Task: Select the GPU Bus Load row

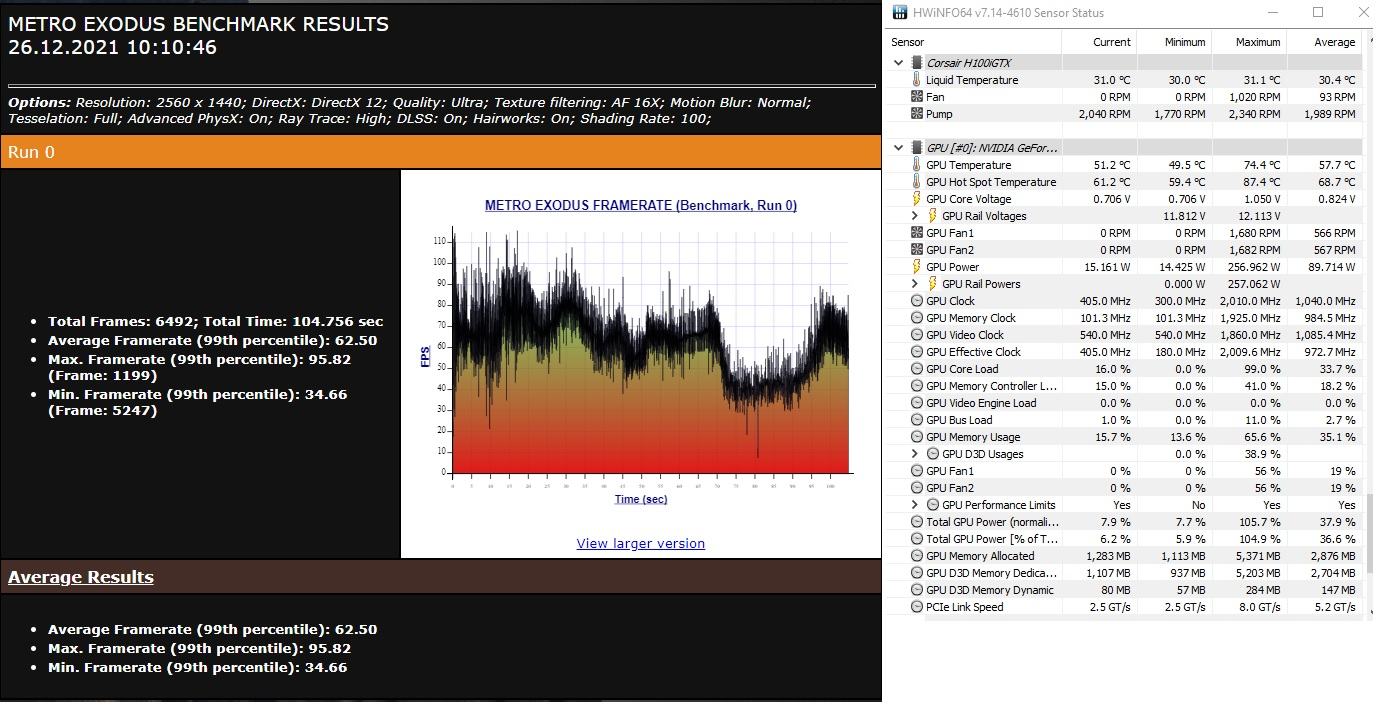Action: (x=1123, y=420)
